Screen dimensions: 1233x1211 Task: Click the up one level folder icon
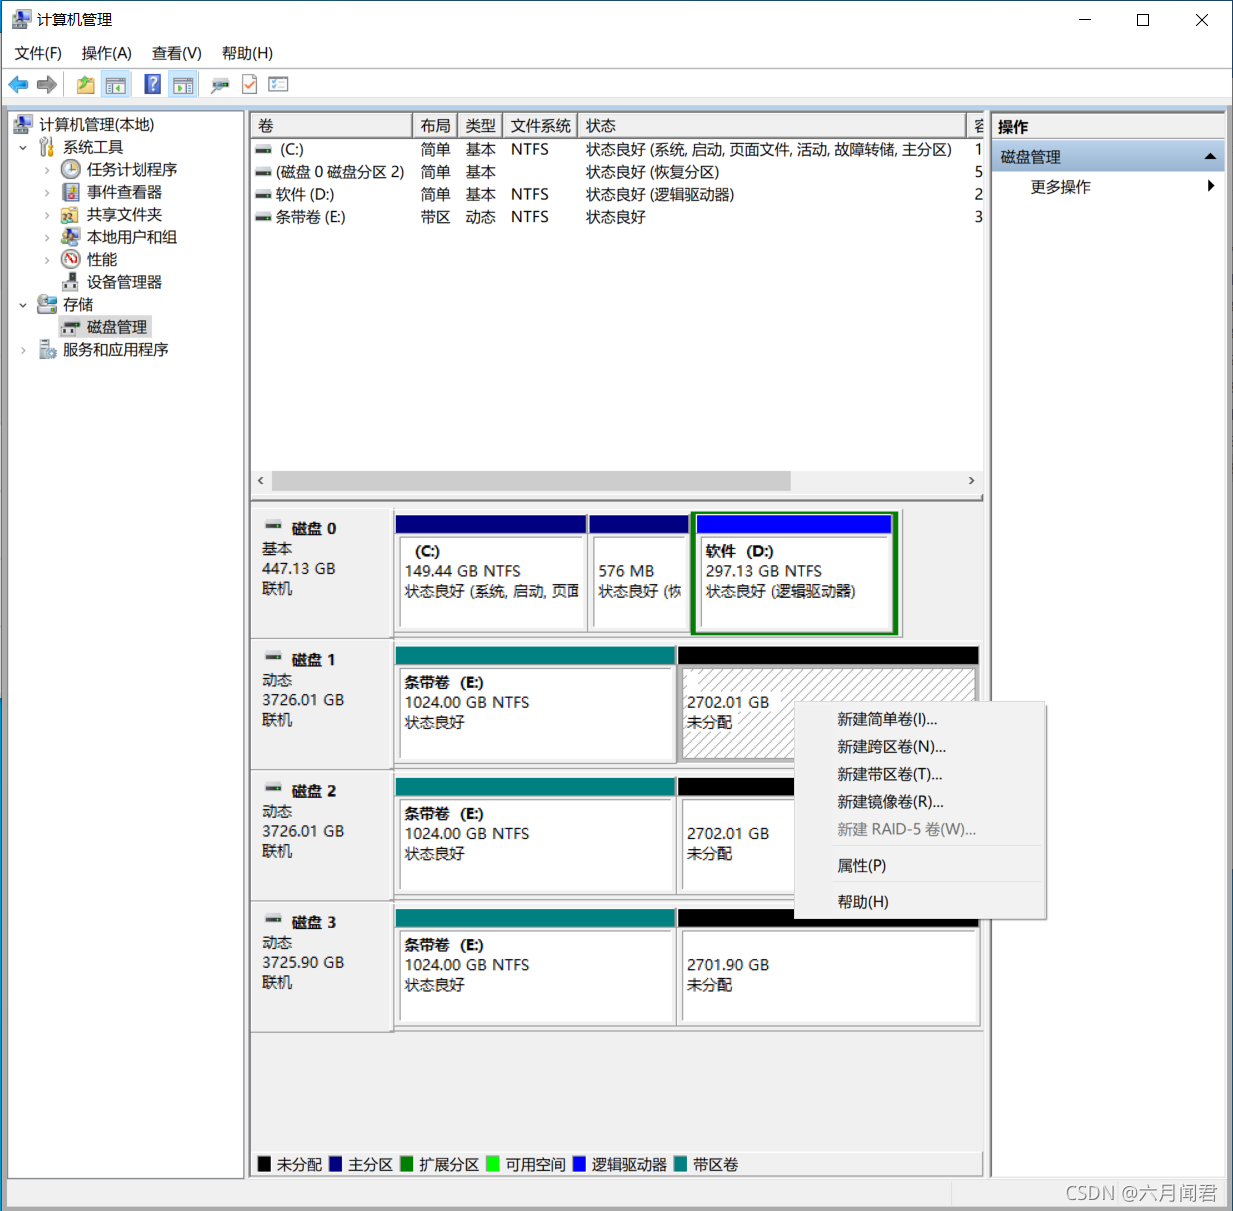click(86, 85)
